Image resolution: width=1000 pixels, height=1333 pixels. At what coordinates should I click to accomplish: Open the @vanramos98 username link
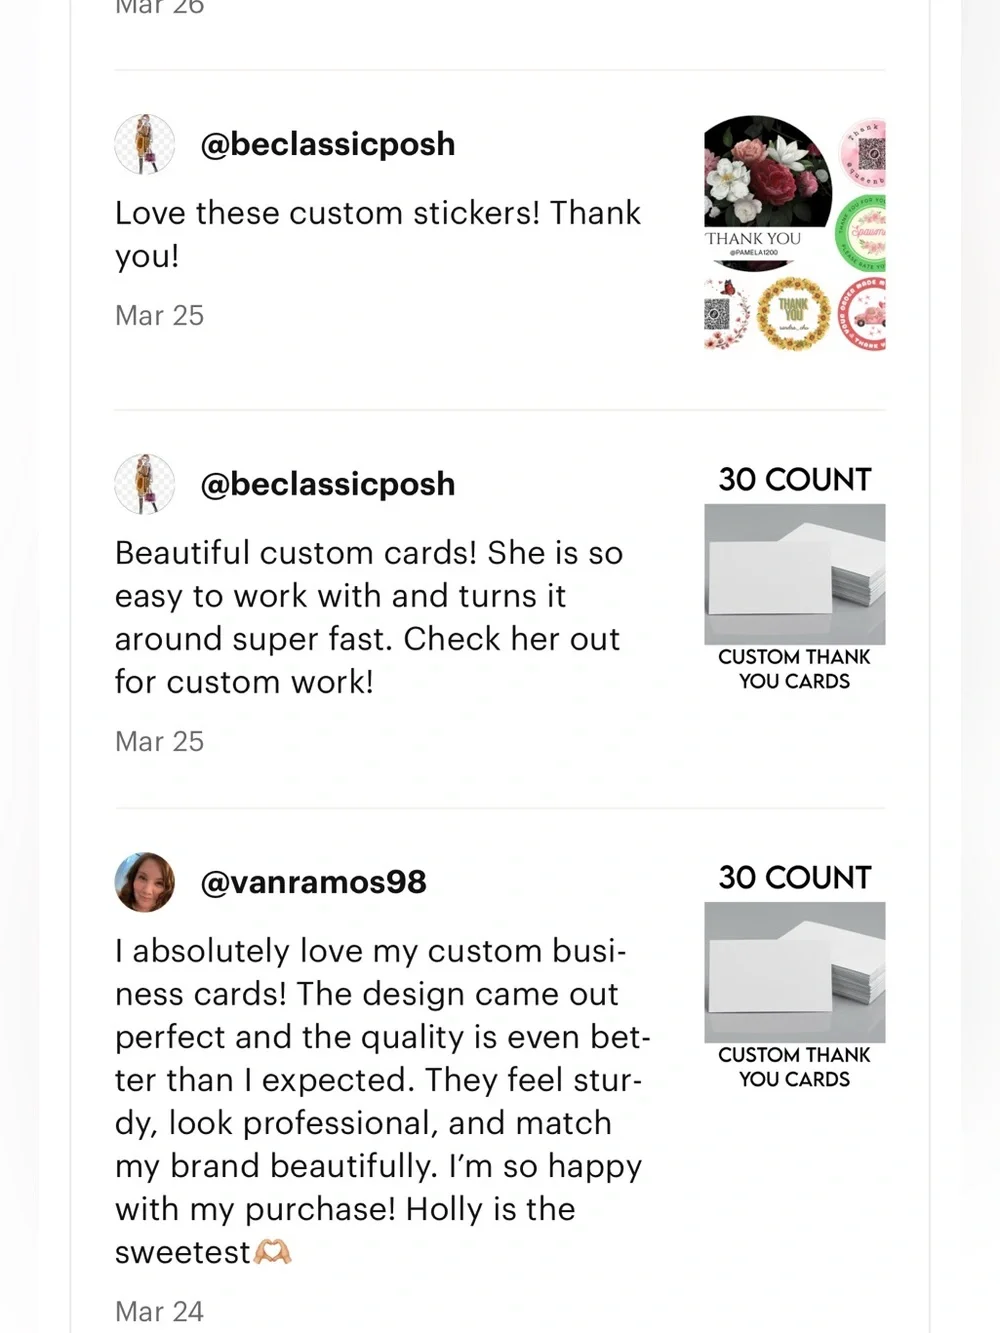pos(313,882)
